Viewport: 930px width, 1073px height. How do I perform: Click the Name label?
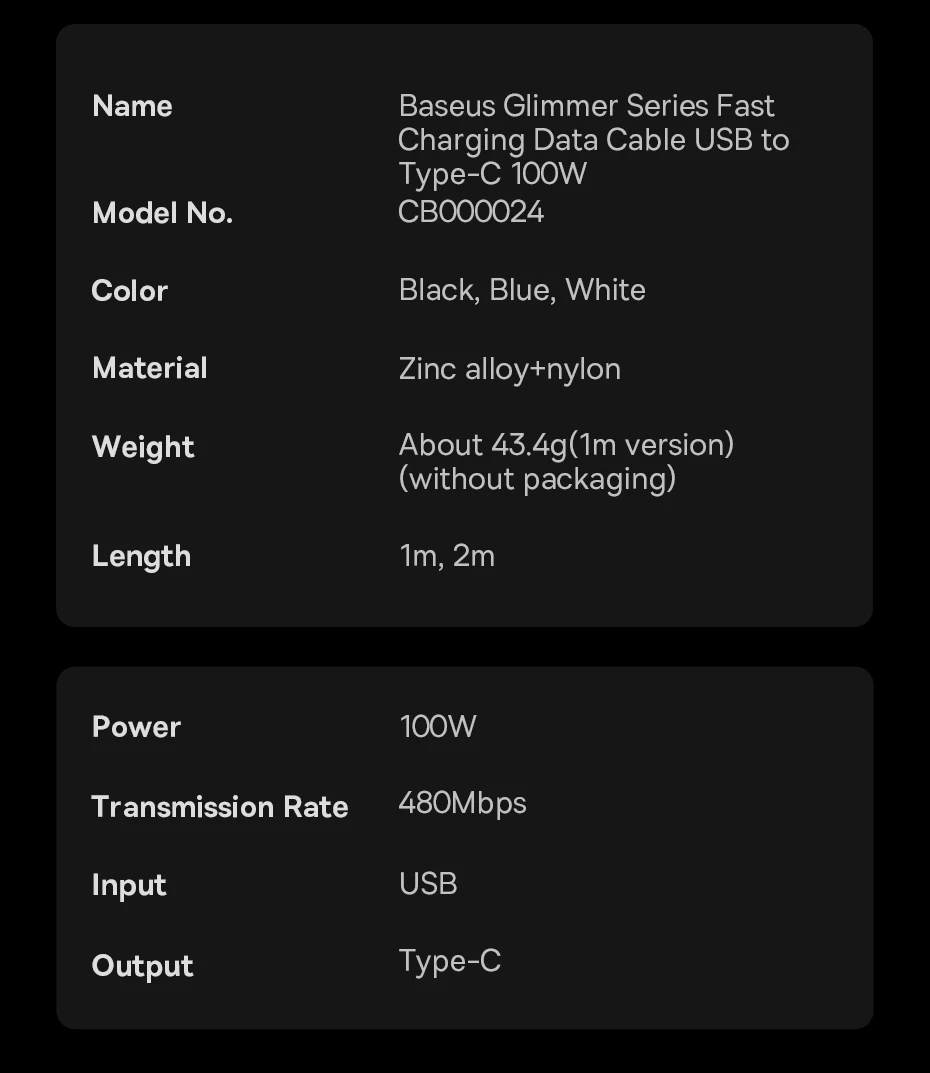132,106
